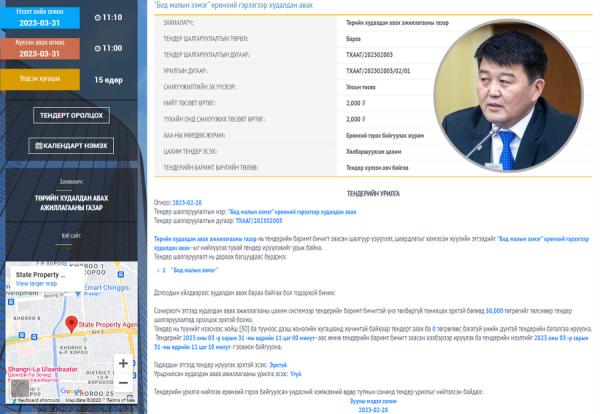The height and width of the screenshot is (414, 600).
Task: Click the Захиалагч label in sidebar
Action: 72,182
